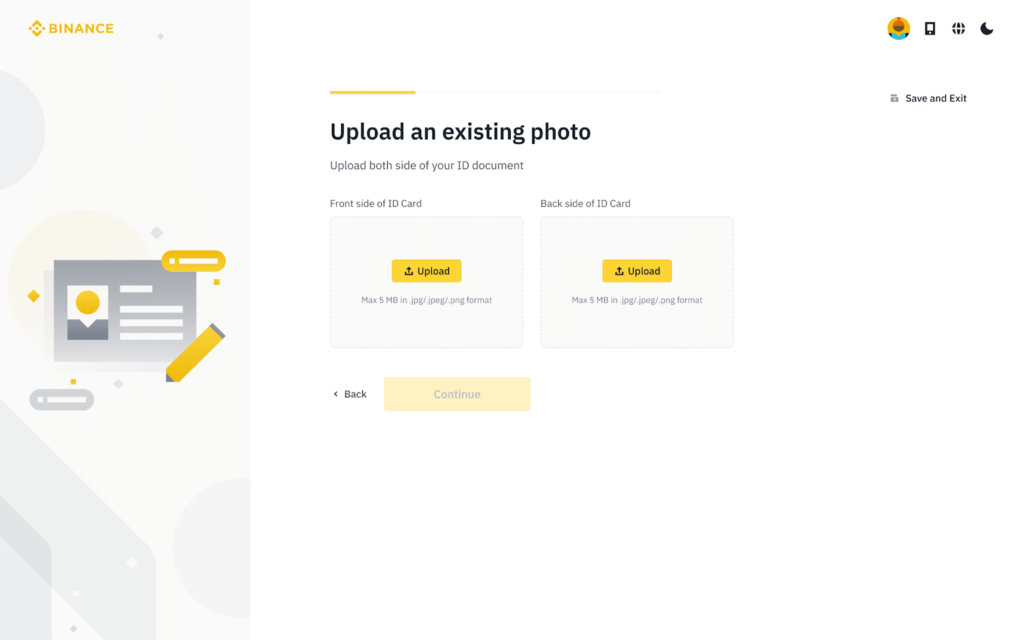1024x640 pixels.
Task: Upload the back side of your ID card
Action: 637,270
